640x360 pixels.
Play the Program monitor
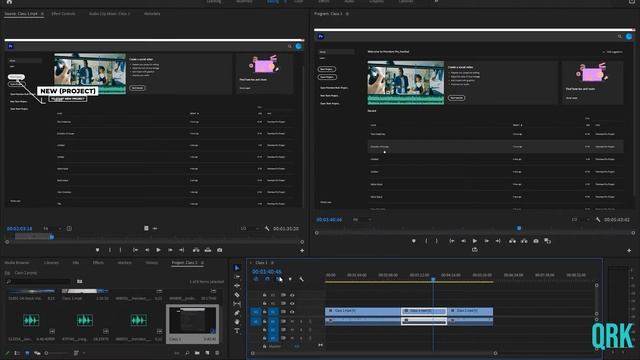475,241
